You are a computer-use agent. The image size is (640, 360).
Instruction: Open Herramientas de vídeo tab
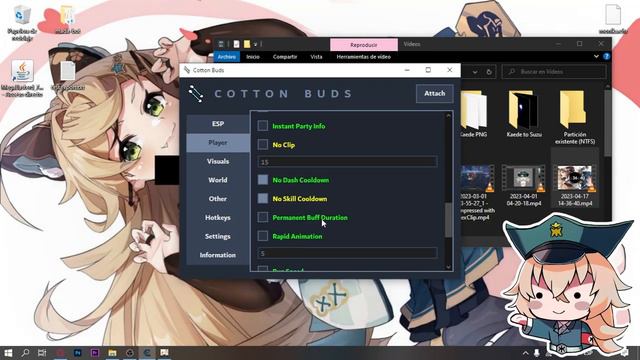363,57
